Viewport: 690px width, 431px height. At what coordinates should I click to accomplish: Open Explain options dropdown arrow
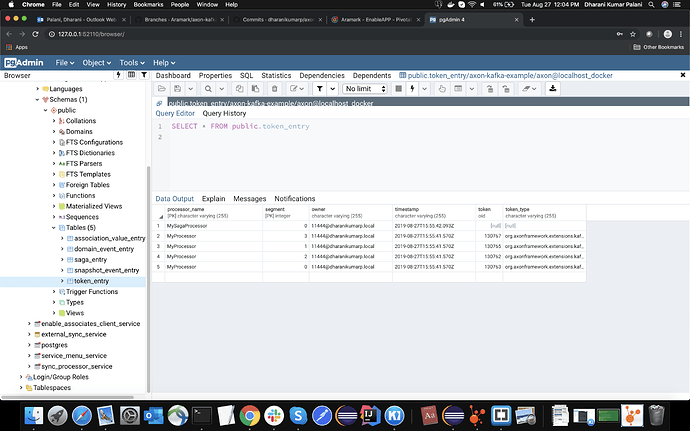(472, 89)
